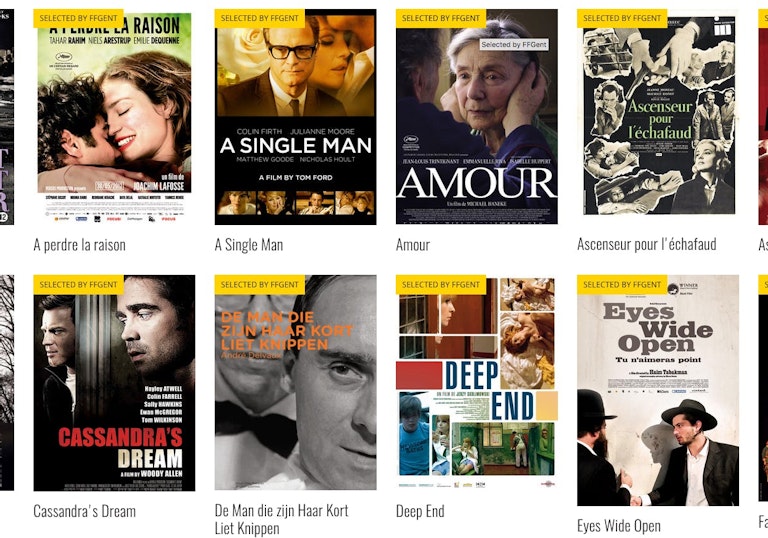768x538 pixels.
Task: Click Selected by FFGent badge on Eyes Wide Open
Action: click(x=622, y=285)
